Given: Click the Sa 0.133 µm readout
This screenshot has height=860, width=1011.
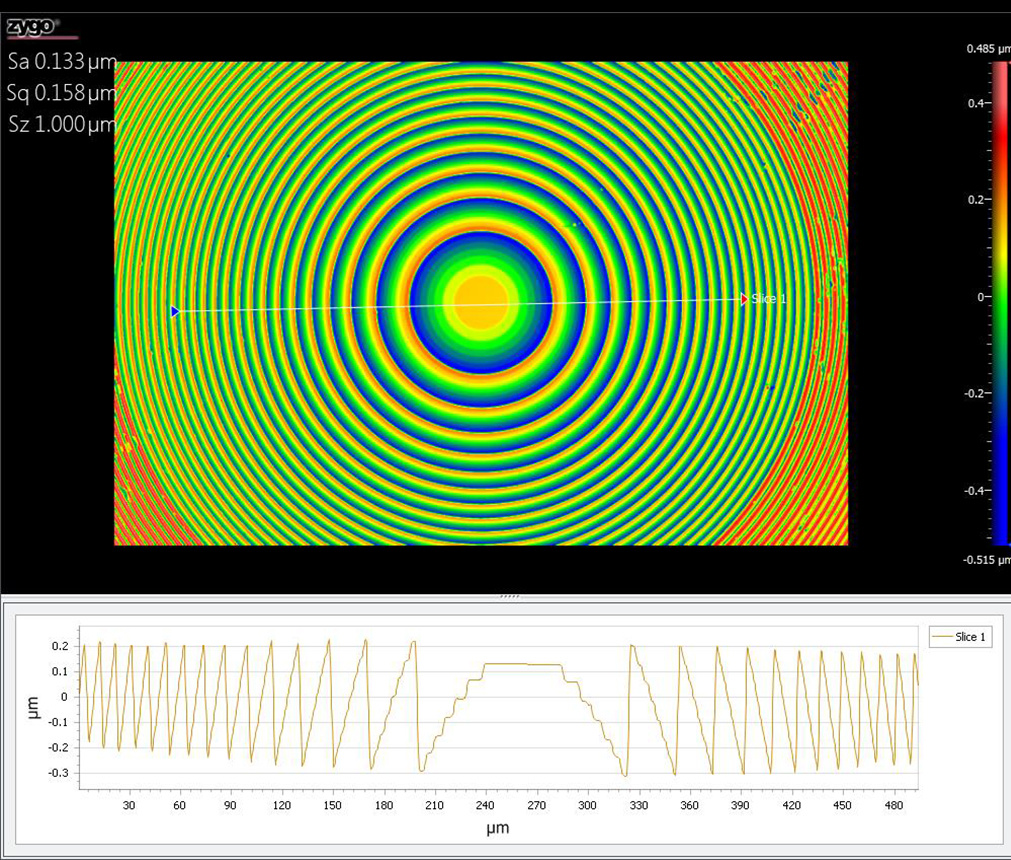Looking at the screenshot, I should [62, 62].
